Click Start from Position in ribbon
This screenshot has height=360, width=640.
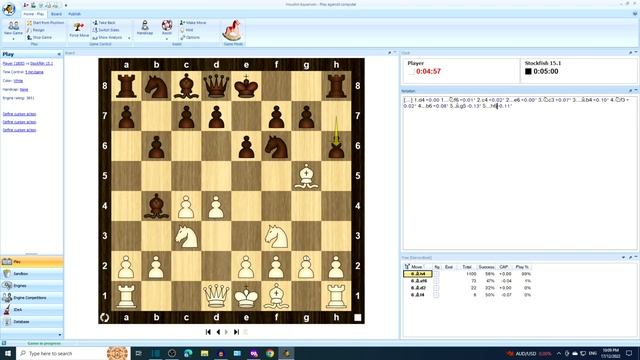pos(45,23)
